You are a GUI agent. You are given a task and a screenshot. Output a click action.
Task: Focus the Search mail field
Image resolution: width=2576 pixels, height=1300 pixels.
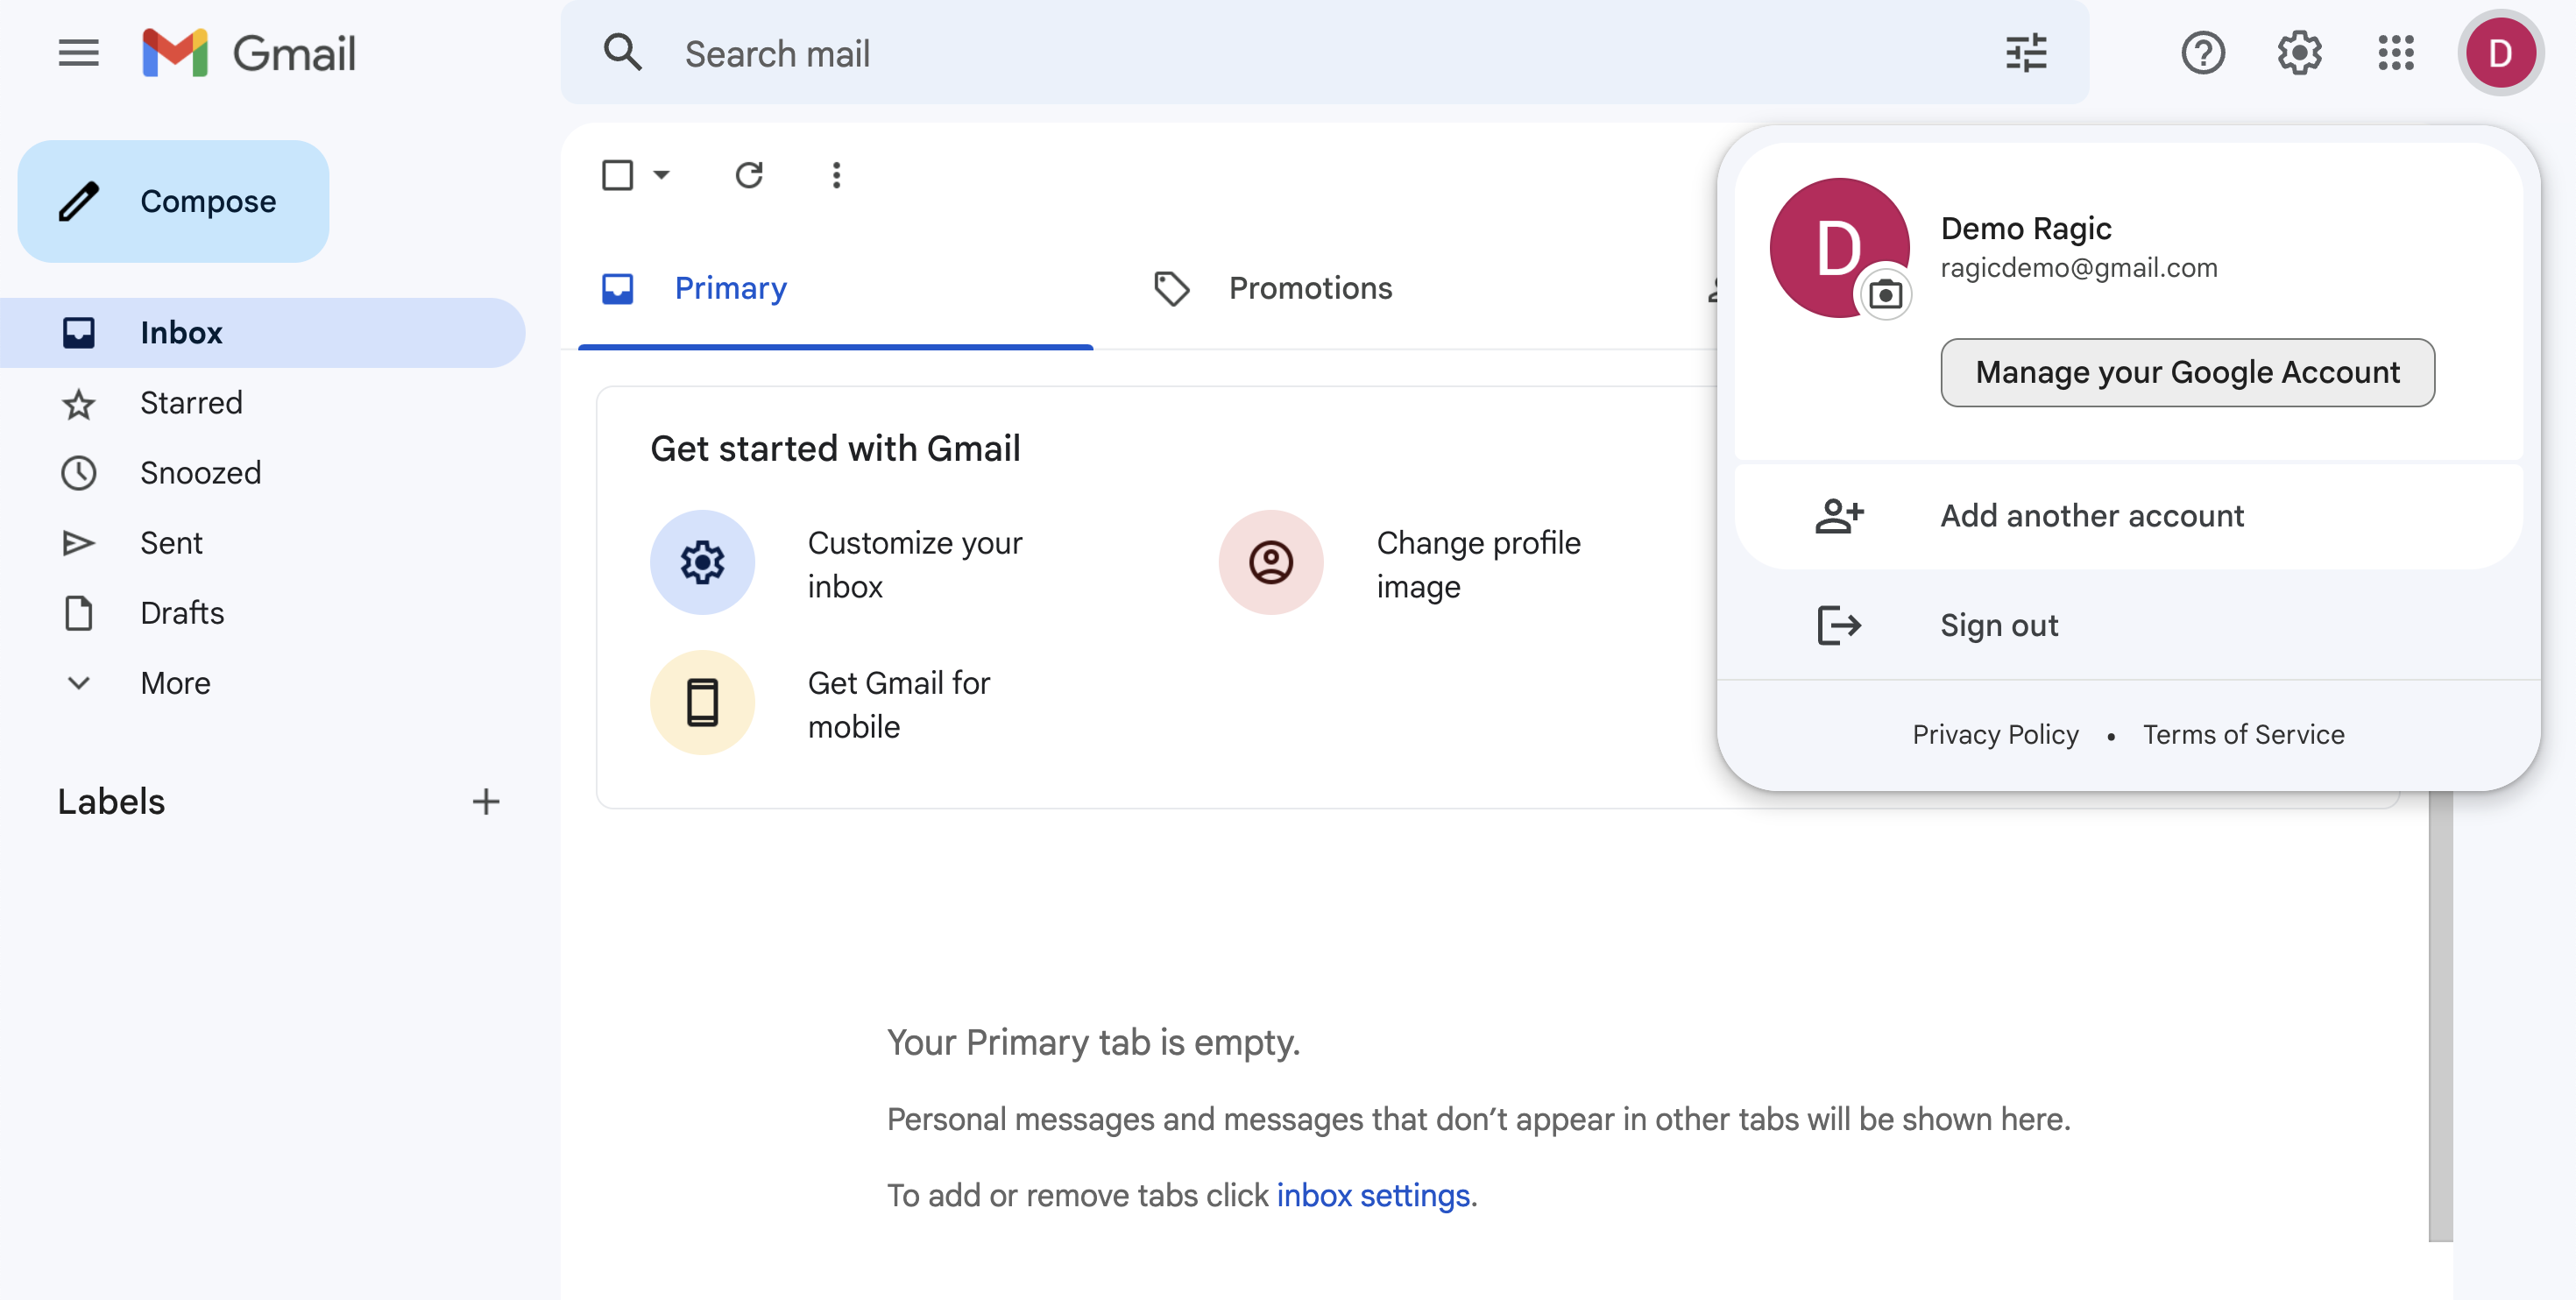(1325, 53)
